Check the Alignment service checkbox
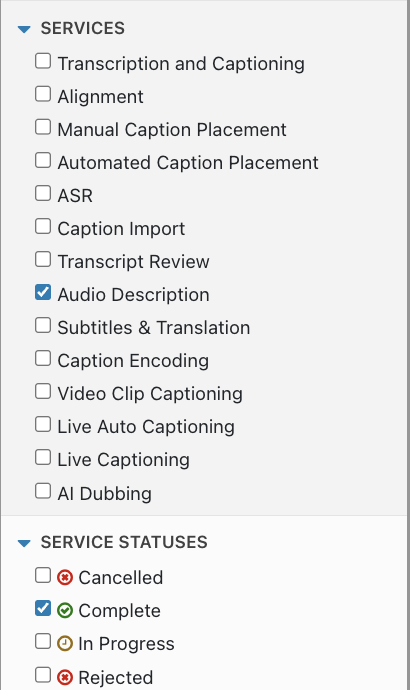 43,94
